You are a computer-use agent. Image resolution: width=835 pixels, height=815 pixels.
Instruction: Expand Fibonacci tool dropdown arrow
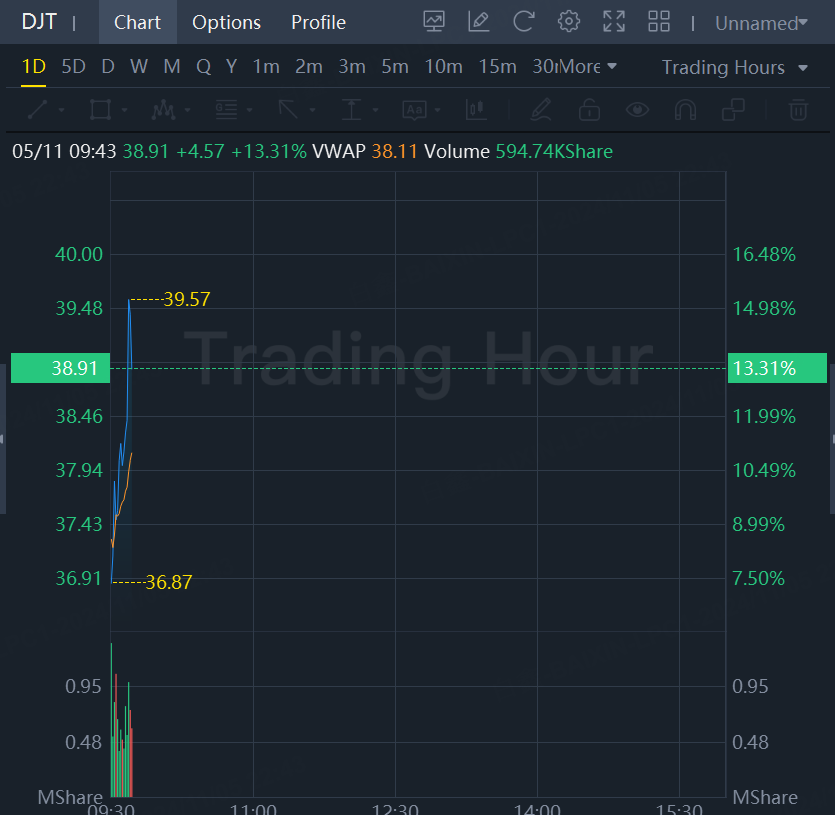coord(249,110)
